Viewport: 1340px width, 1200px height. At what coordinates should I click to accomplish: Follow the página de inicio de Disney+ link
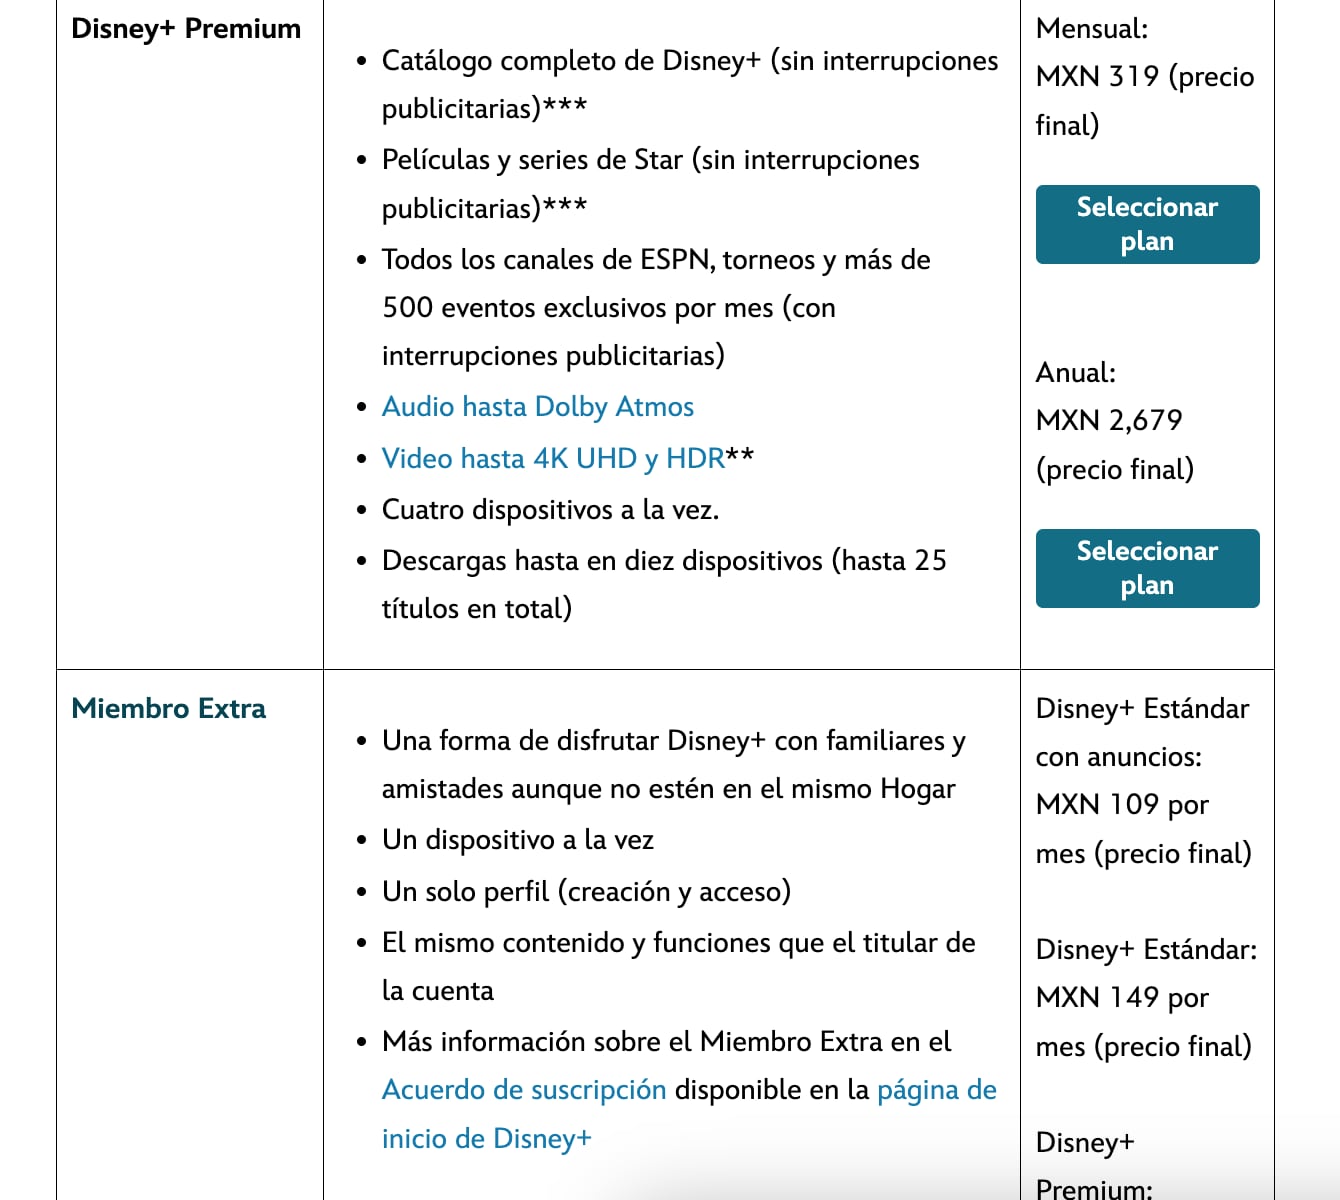click(x=689, y=1114)
